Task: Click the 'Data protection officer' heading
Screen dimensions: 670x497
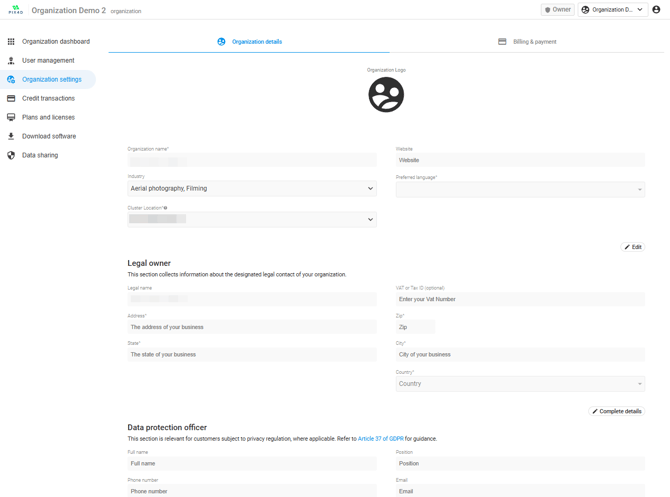Action: 167,427
